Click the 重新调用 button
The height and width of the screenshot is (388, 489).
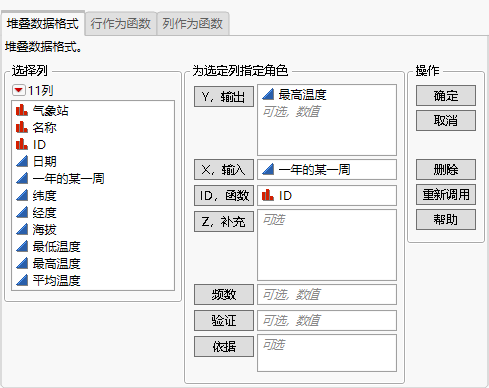coord(446,194)
